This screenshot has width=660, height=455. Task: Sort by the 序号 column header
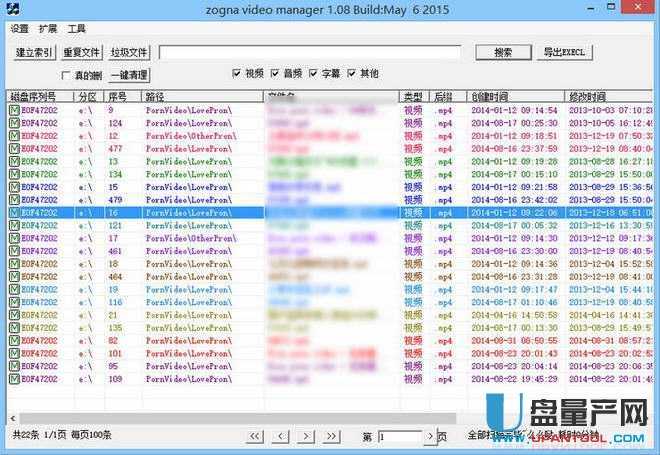[x=123, y=97]
